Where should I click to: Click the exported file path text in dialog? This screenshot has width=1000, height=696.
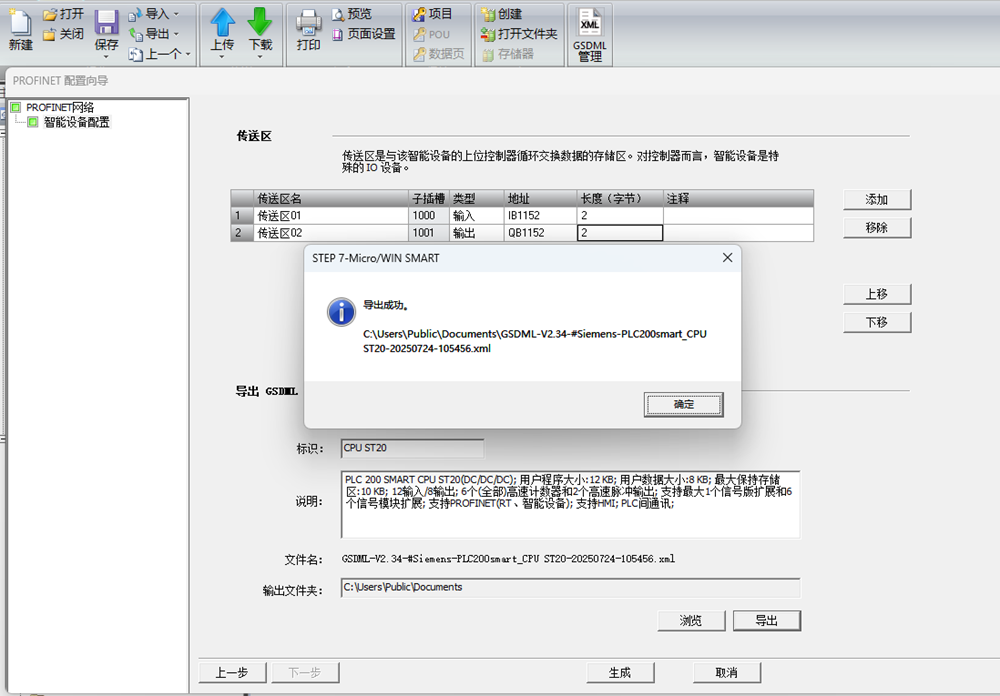pyautogui.click(x=534, y=341)
